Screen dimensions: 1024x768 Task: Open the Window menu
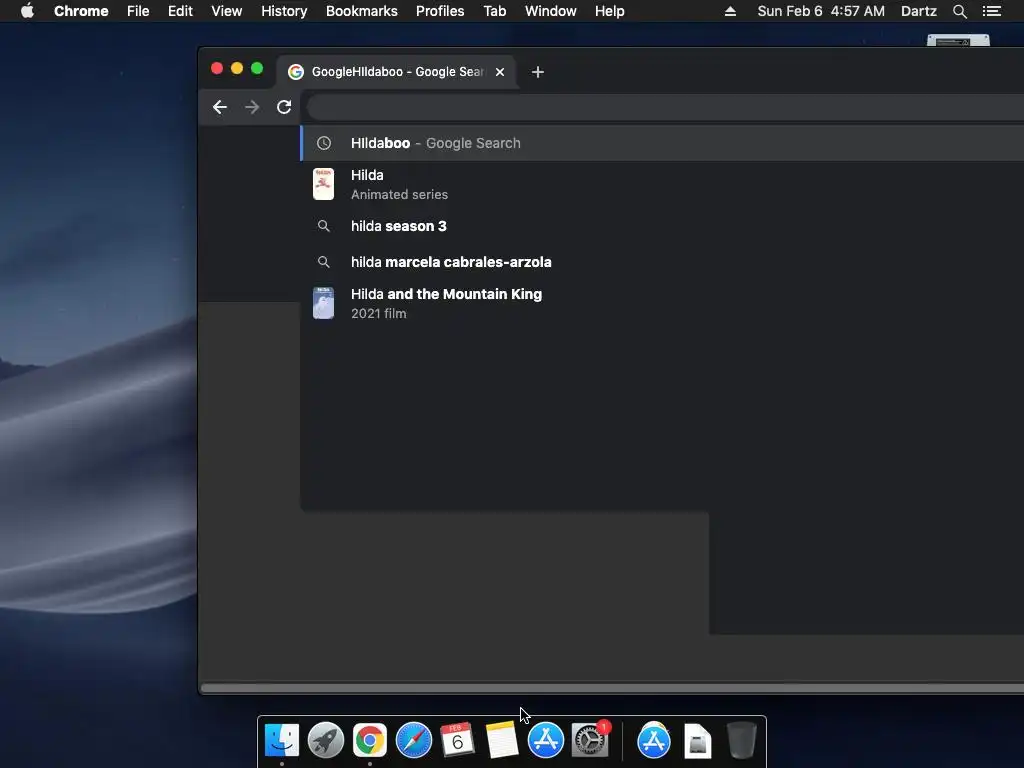(x=551, y=11)
